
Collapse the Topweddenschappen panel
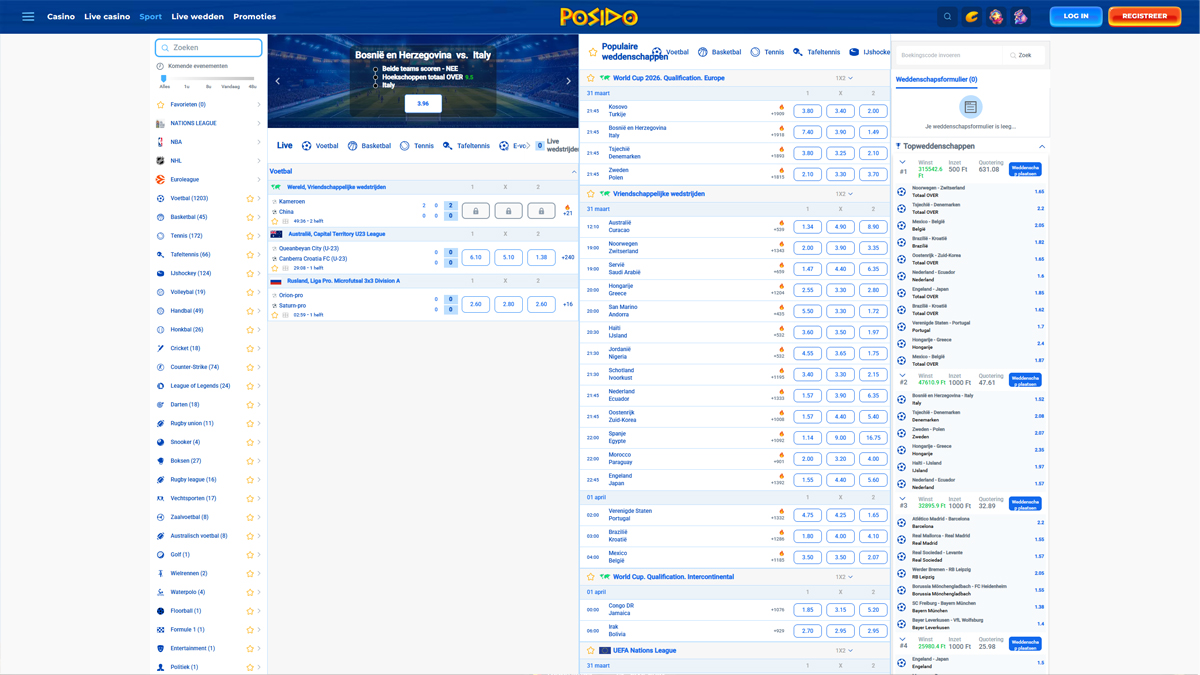pyautogui.click(x=1041, y=146)
